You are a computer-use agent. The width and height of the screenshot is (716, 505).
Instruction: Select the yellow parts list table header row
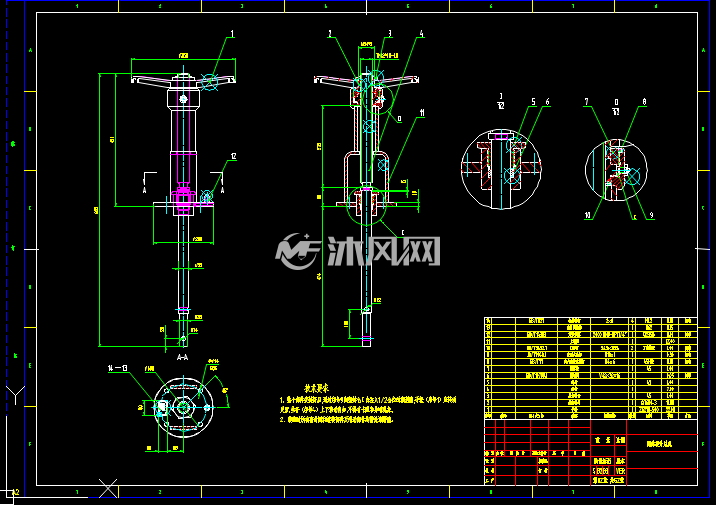pyautogui.click(x=590, y=416)
